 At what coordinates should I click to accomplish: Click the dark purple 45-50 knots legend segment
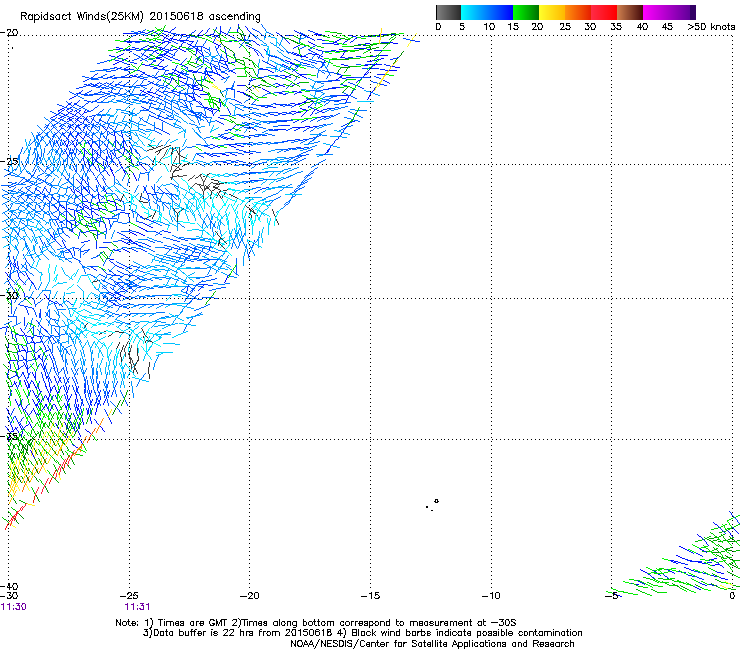click(682, 12)
